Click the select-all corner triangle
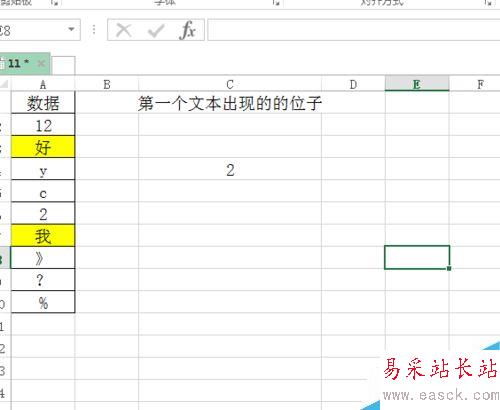The height and width of the screenshot is (410, 500). click(5, 84)
